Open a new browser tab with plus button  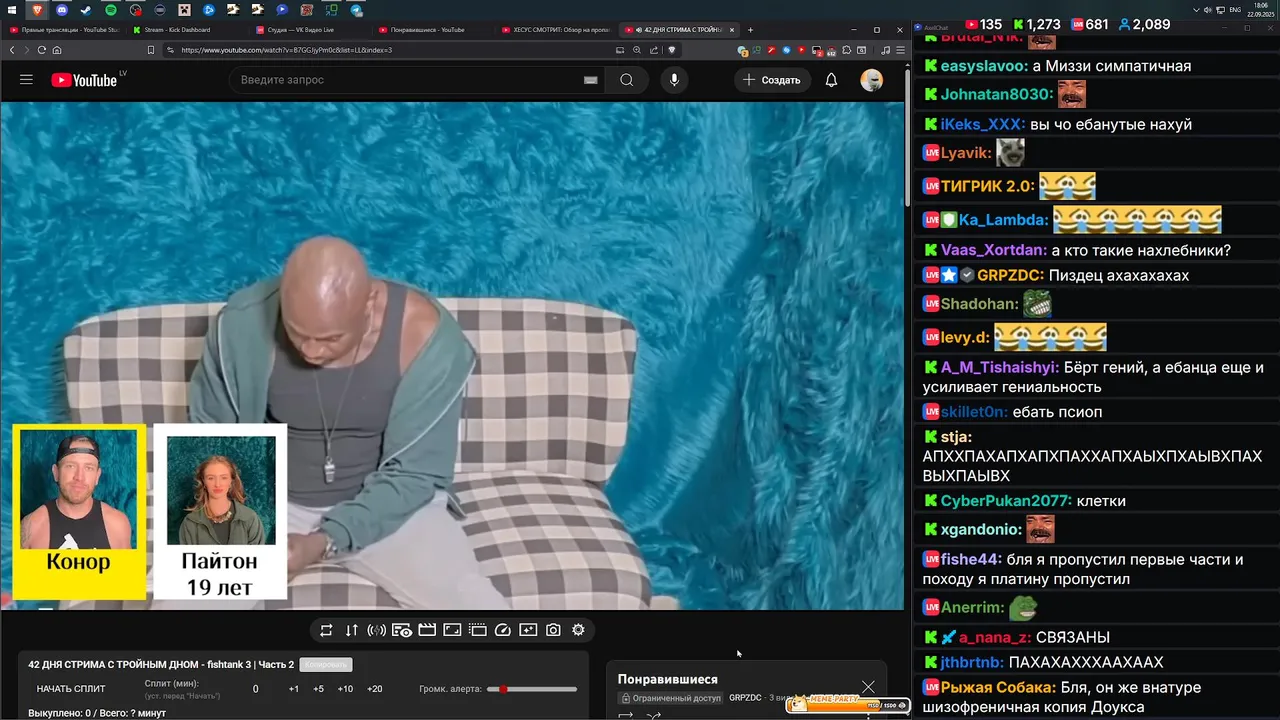pos(750,30)
